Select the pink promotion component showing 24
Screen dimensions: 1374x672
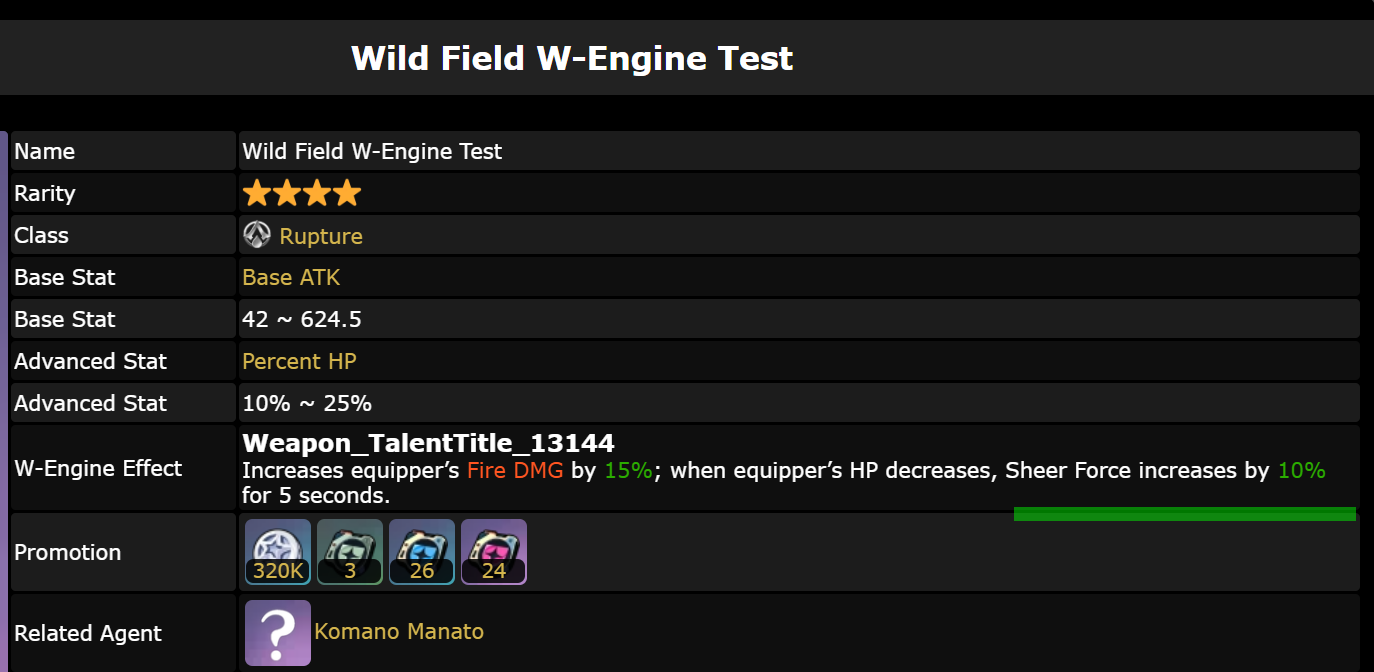(x=494, y=551)
